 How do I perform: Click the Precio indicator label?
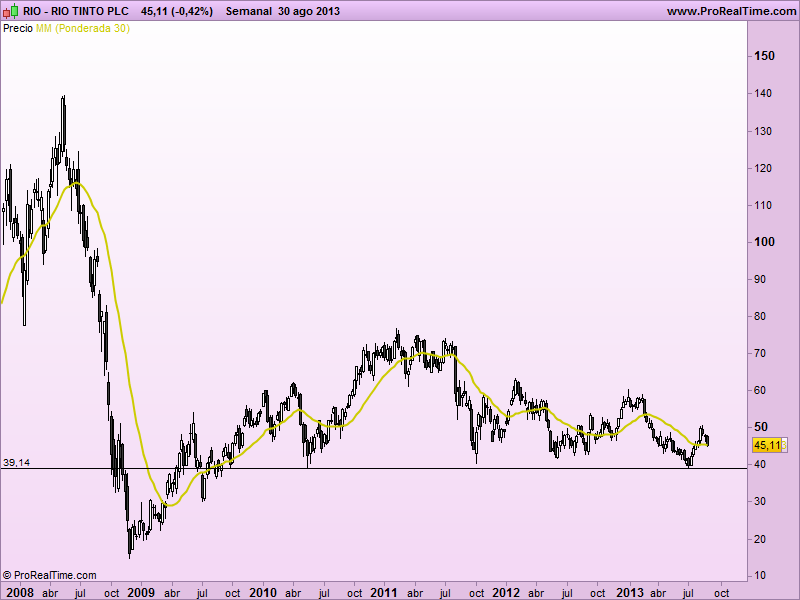coord(18,29)
